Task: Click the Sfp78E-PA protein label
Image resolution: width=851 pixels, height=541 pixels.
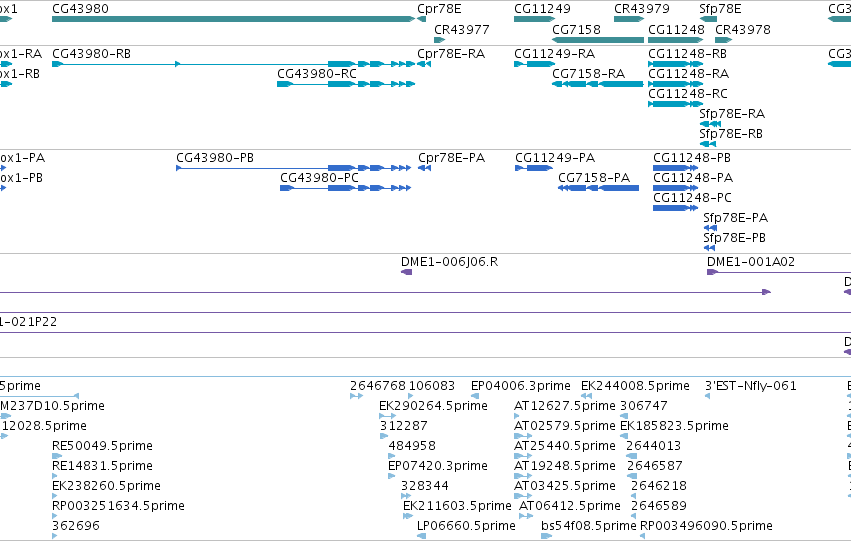Action: point(736,218)
